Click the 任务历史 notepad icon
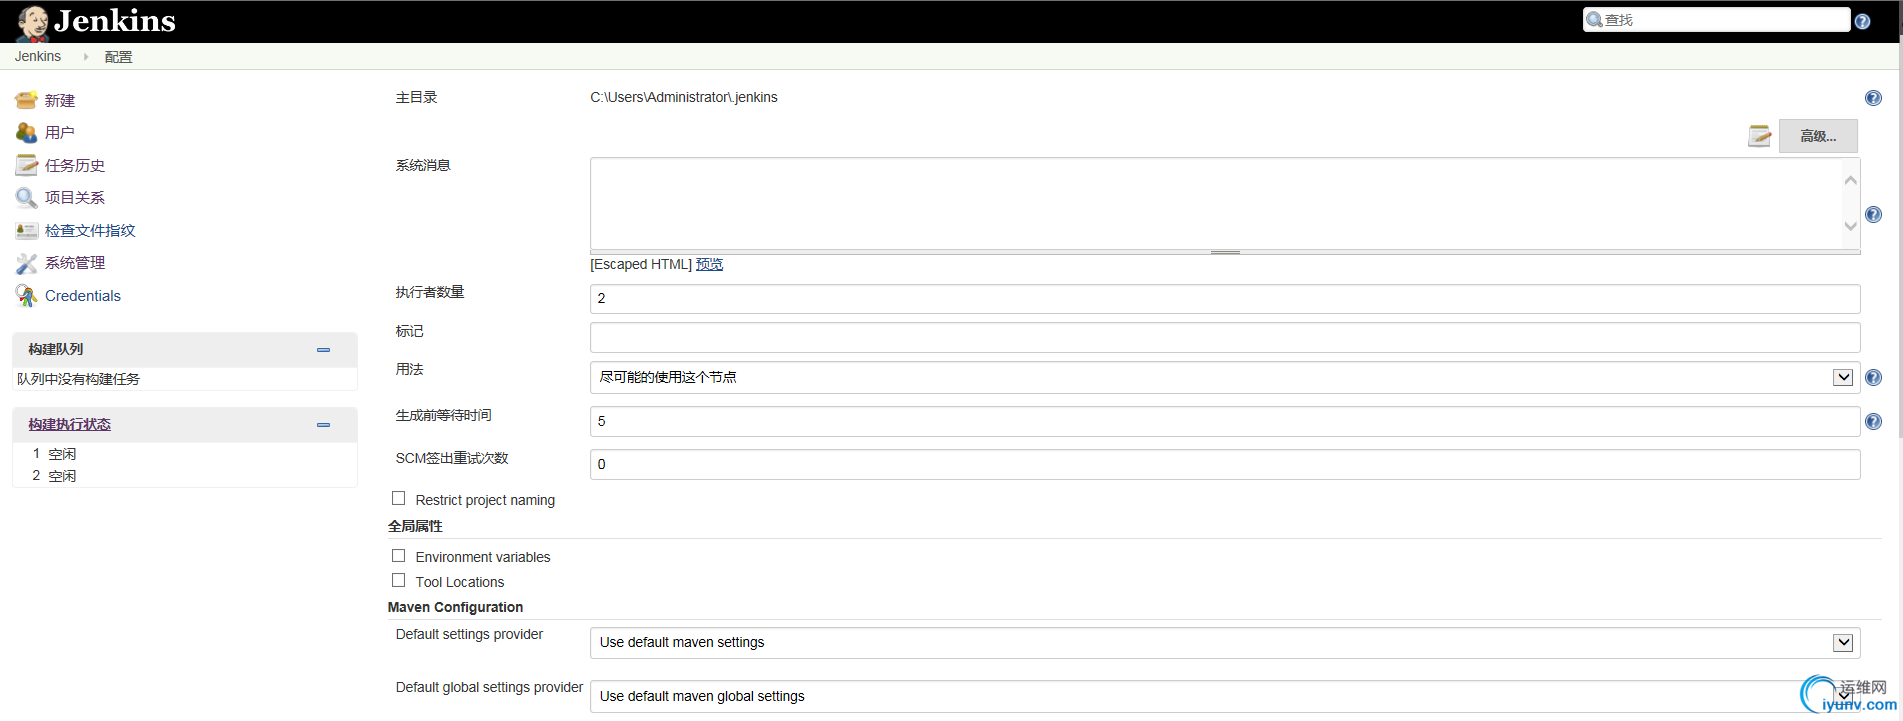 tap(26, 165)
